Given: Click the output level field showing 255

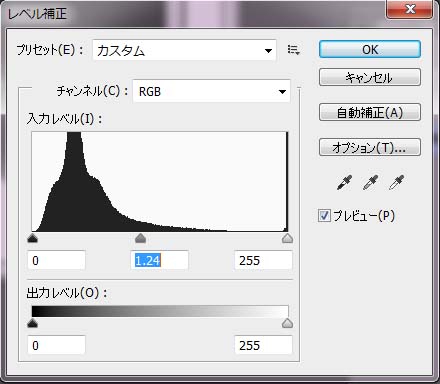Looking at the screenshot, I should point(263,345).
